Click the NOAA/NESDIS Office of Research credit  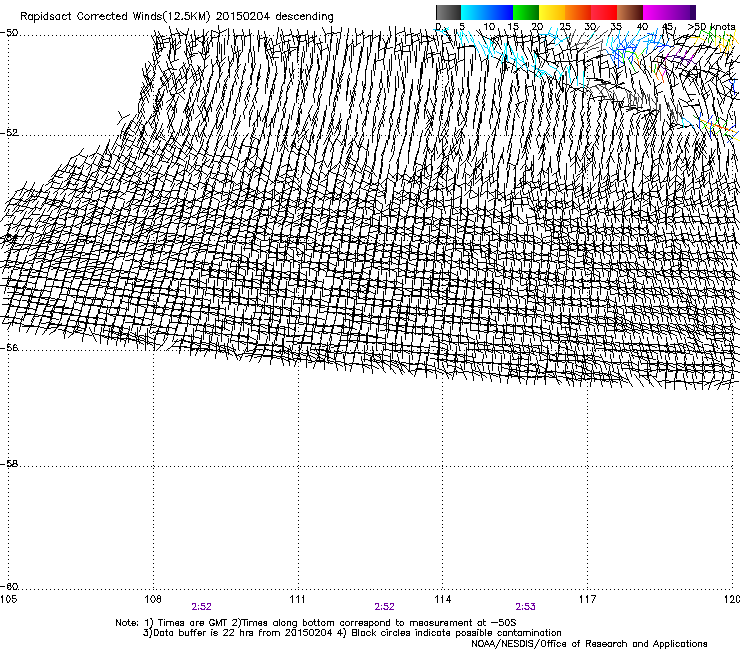coord(589,644)
